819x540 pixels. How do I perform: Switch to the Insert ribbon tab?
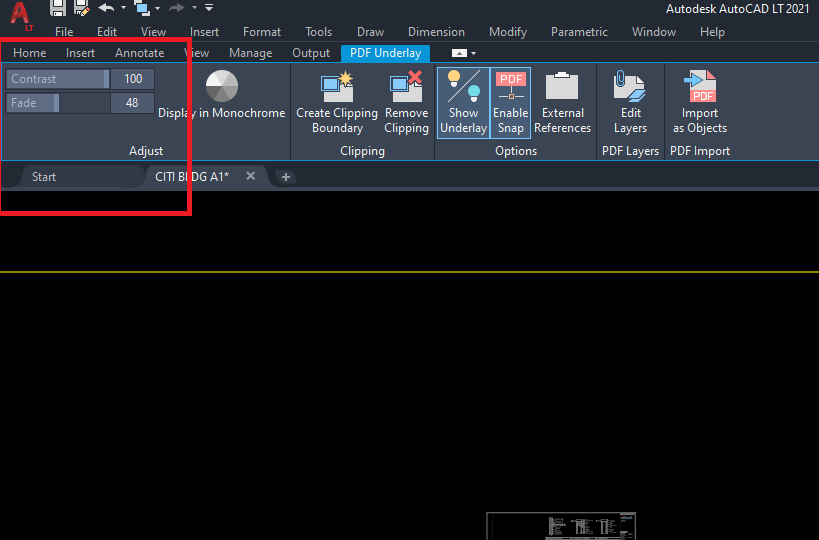80,53
